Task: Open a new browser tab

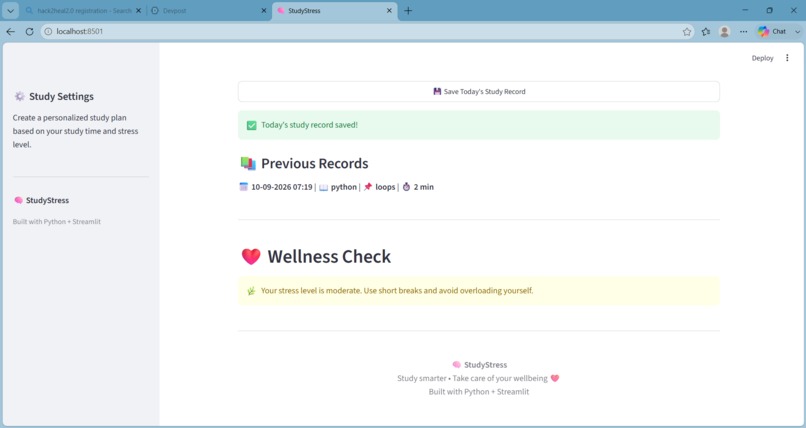Action: 408,10
